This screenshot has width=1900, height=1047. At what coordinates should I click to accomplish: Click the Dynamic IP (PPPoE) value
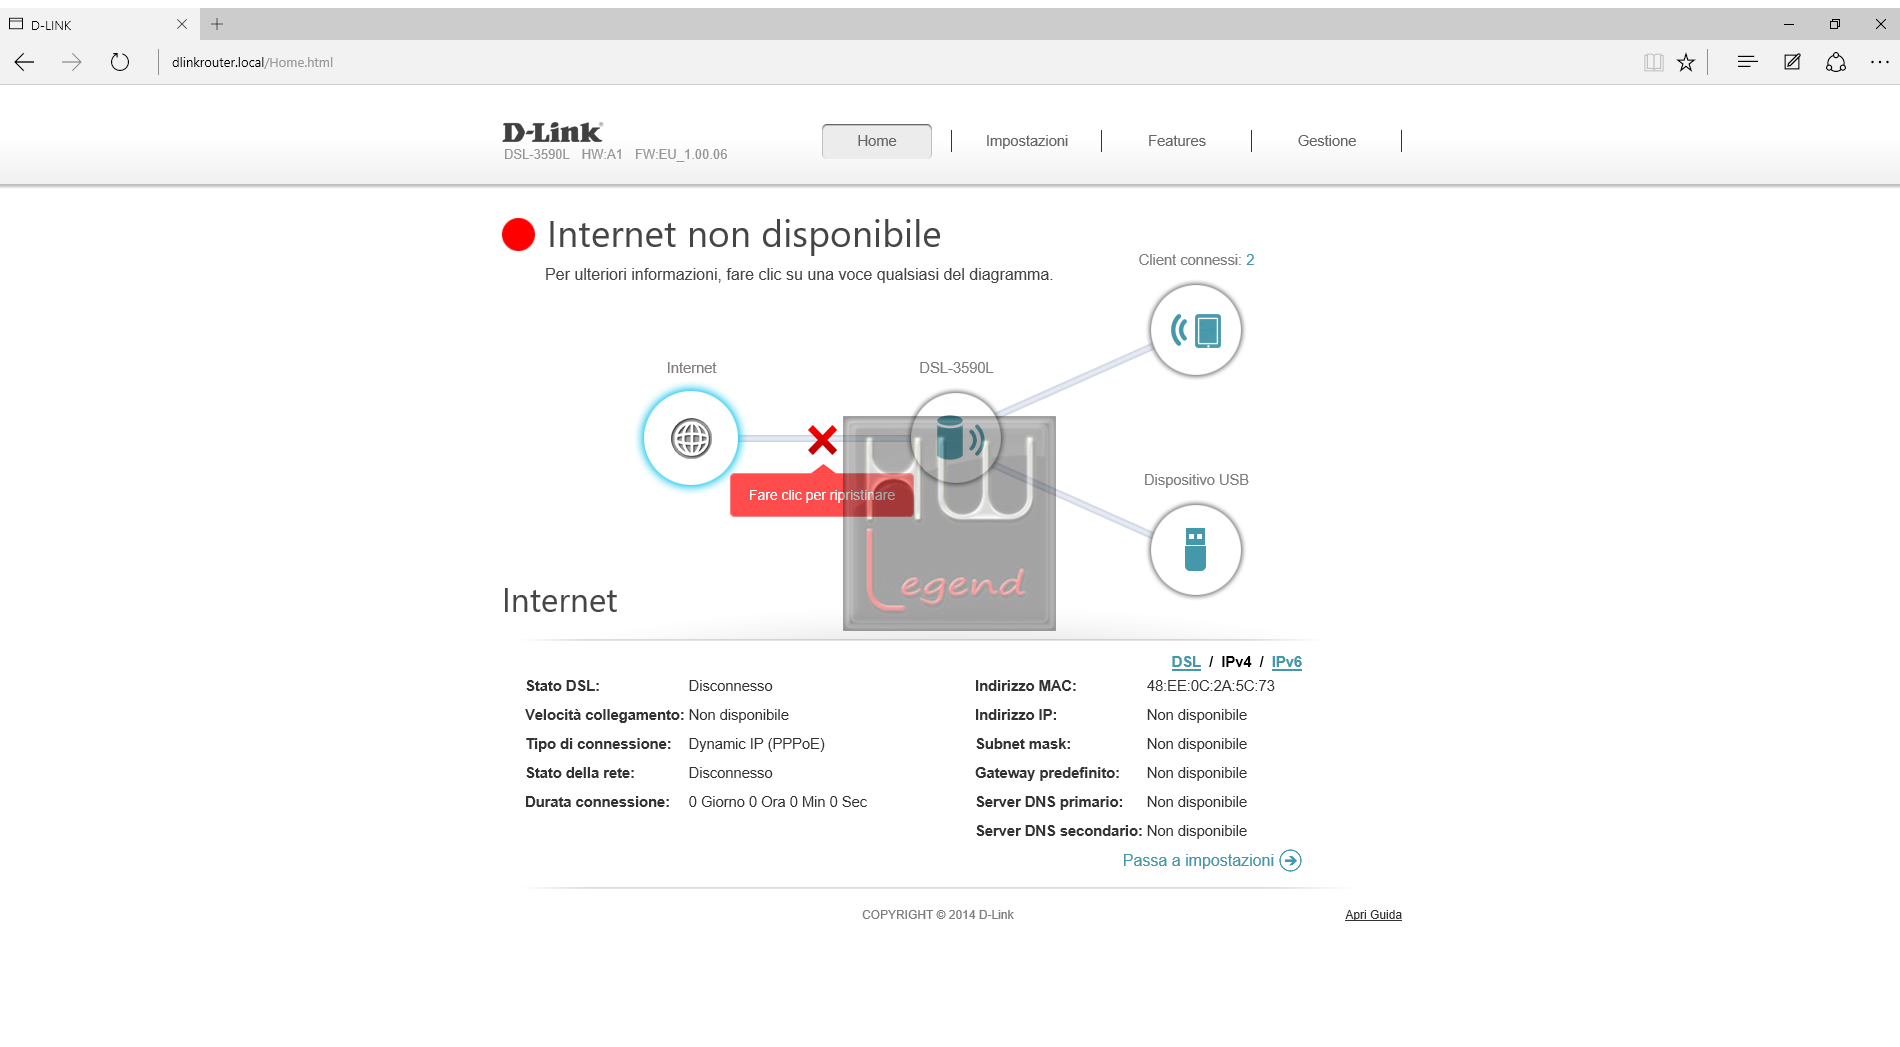(x=757, y=744)
